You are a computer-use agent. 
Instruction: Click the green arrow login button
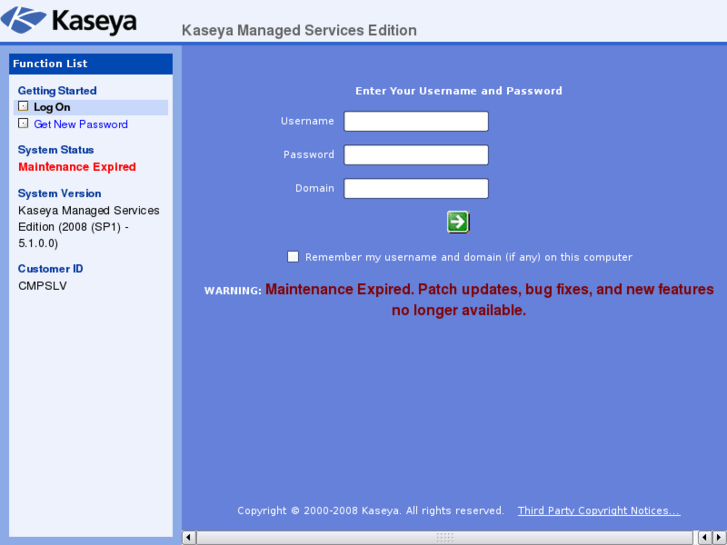pyautogui.click(x=458, y=222)
